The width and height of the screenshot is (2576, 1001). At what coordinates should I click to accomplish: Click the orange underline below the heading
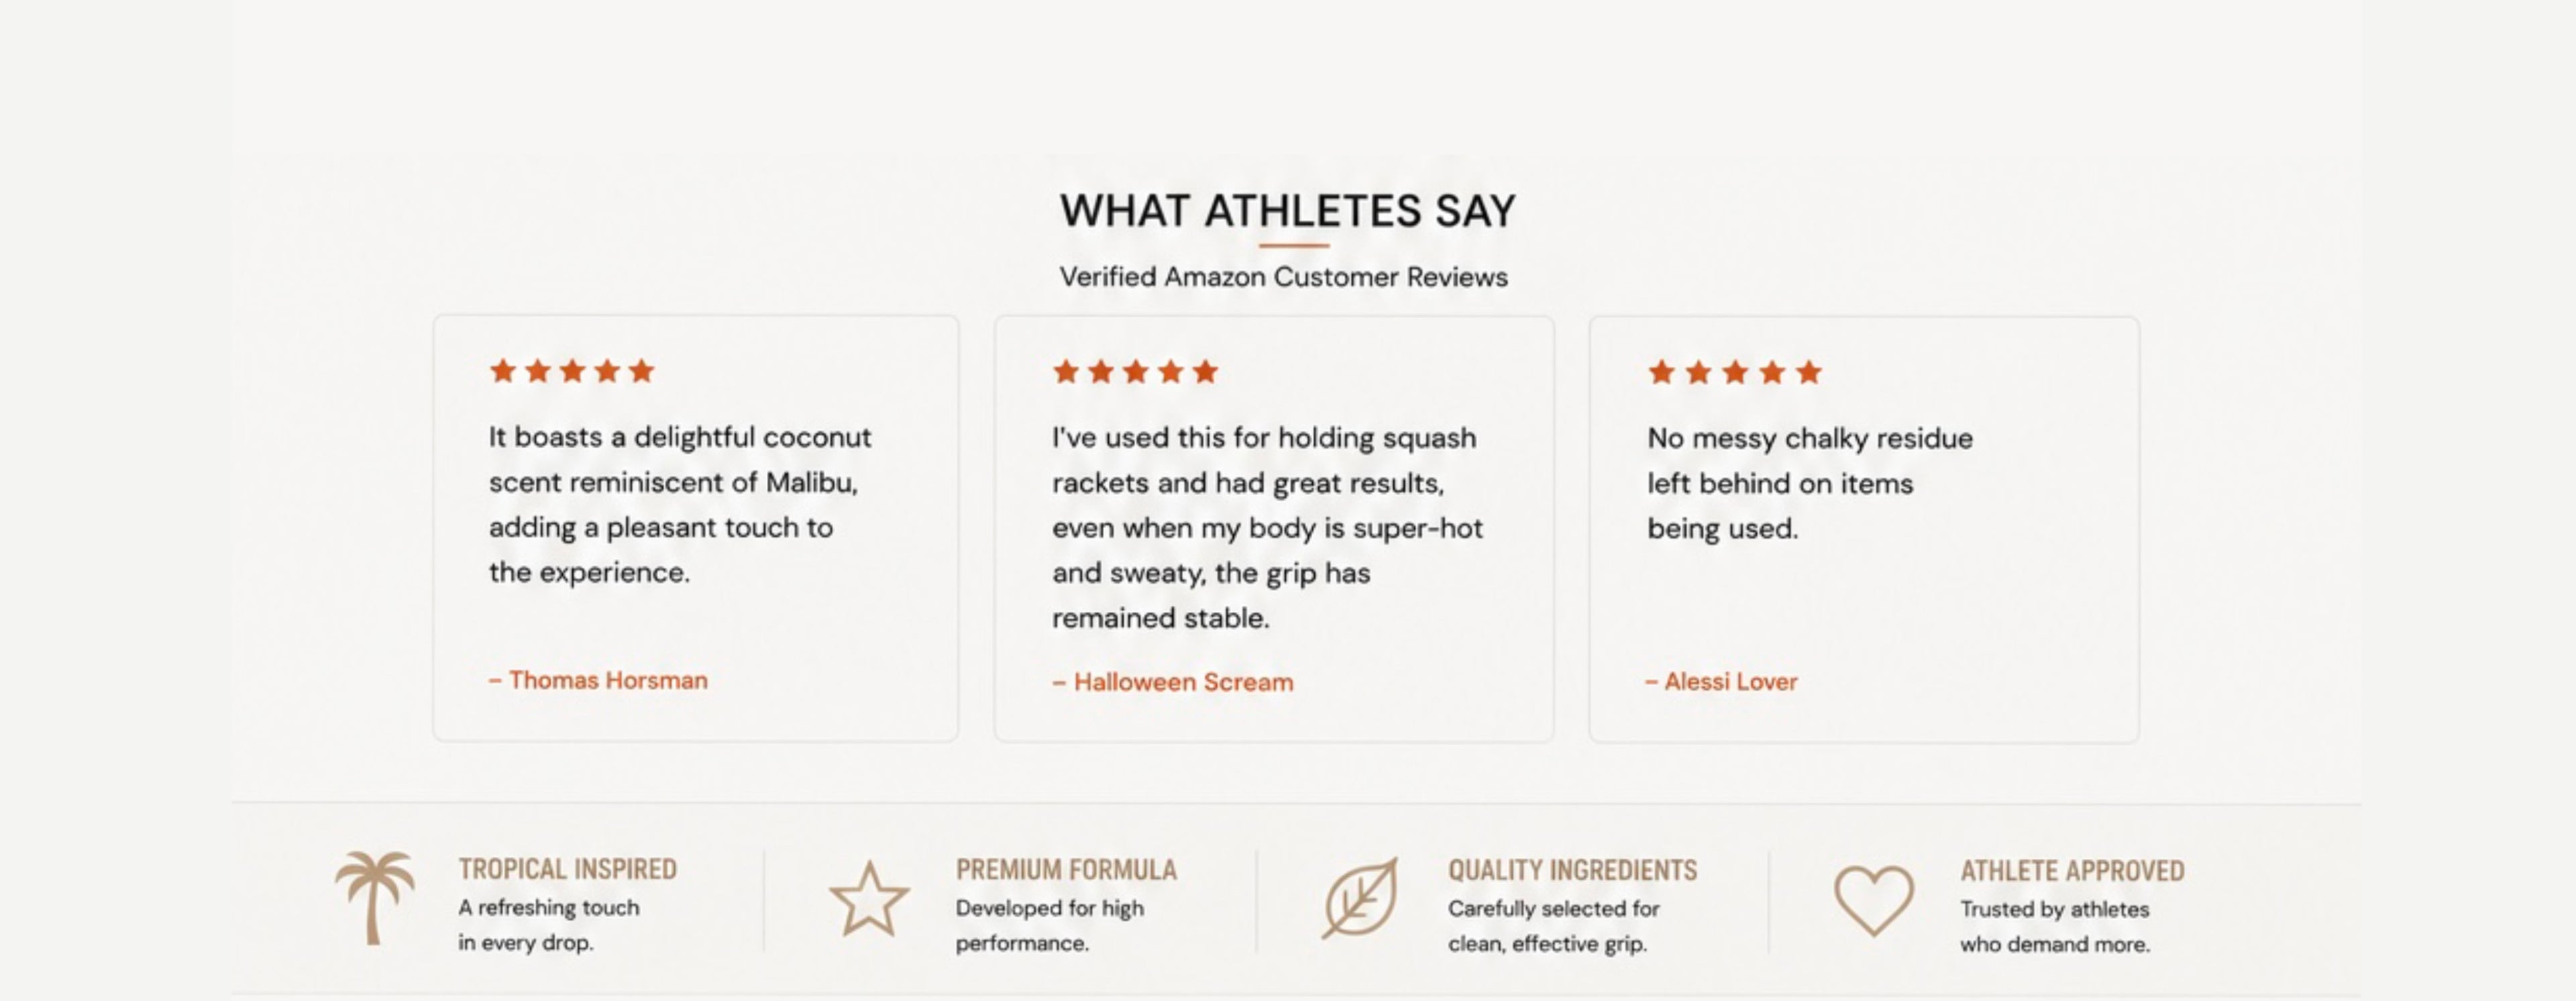point(1294,245)
